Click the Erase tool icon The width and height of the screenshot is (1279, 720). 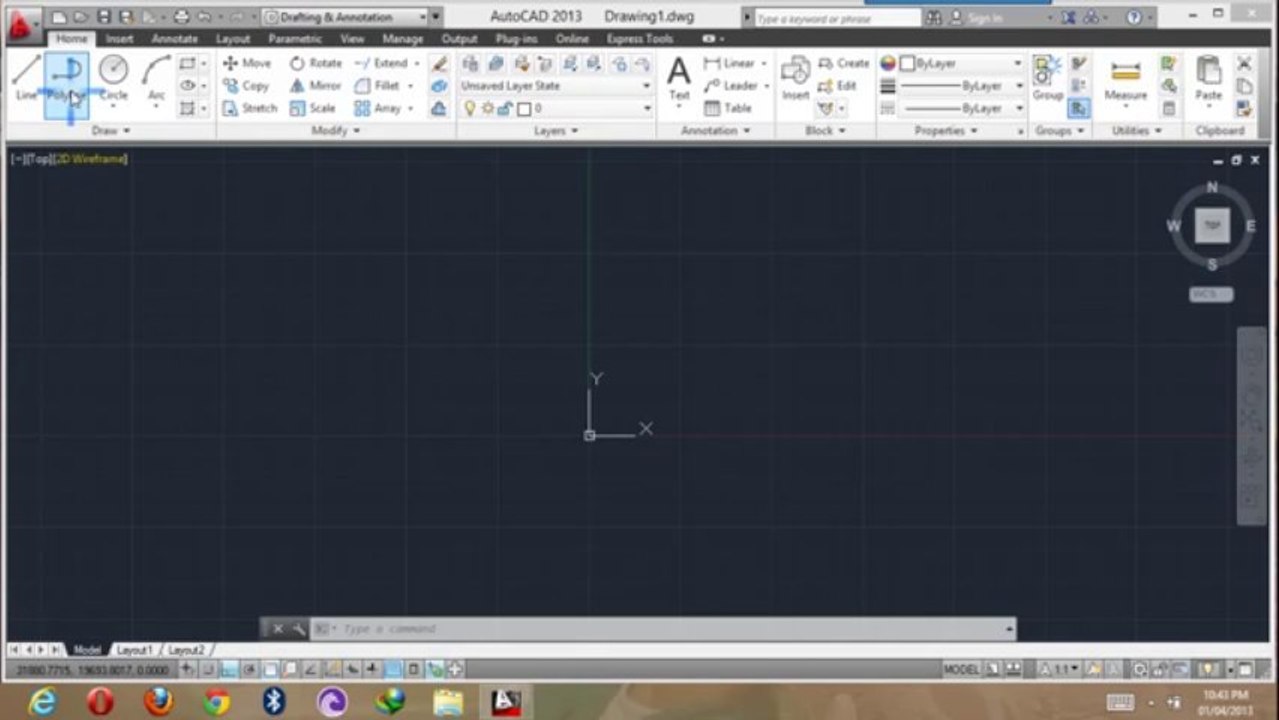[x=439, y=63]
